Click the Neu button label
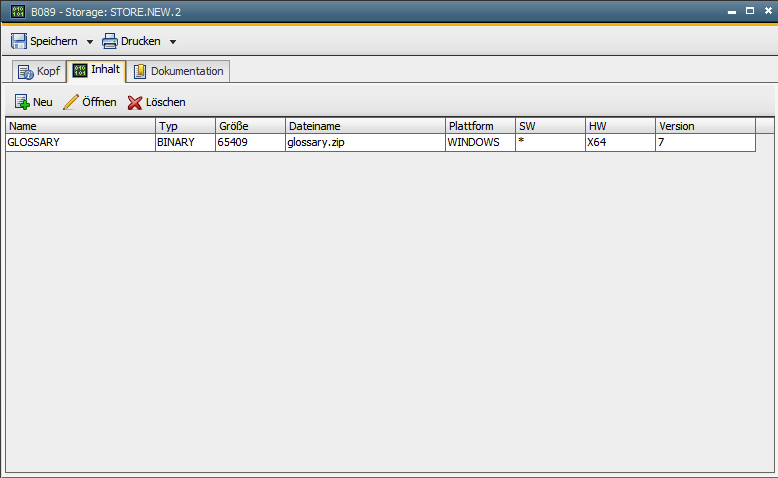This screenshot has height=478, width=778. pyautogui.click(x=43, y=102)
